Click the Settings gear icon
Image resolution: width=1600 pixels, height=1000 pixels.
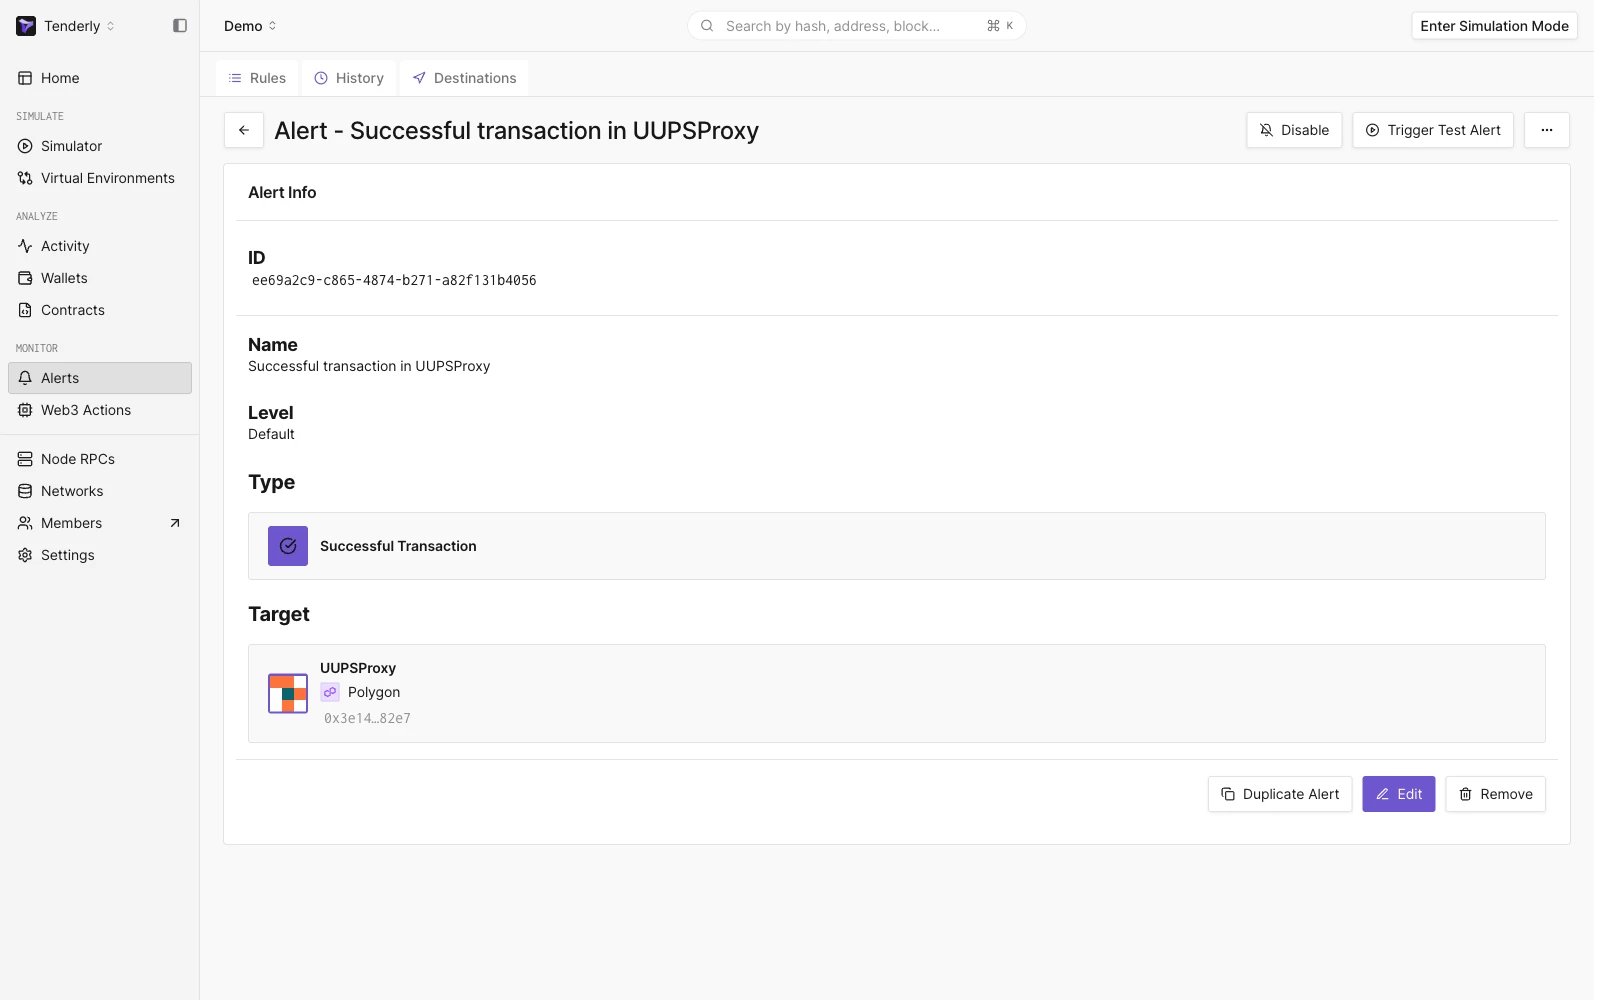[25, 555]
